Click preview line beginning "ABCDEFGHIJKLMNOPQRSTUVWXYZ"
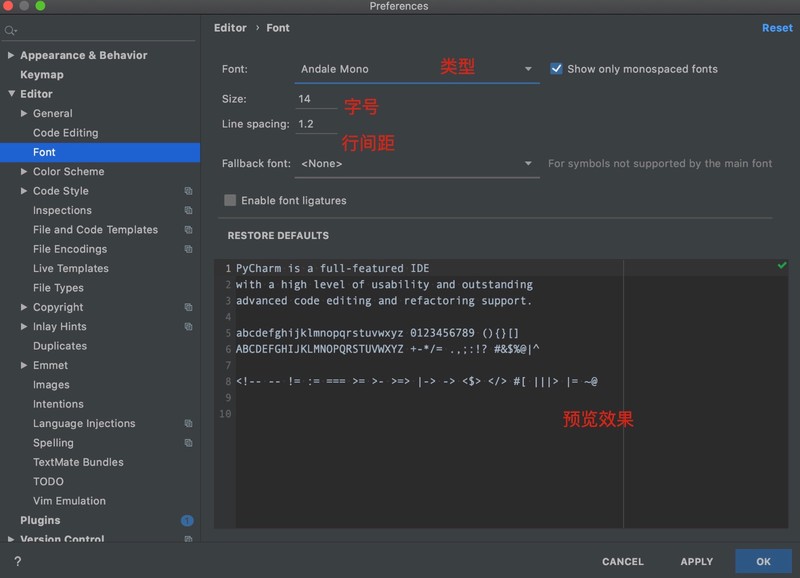 point(387,349)
